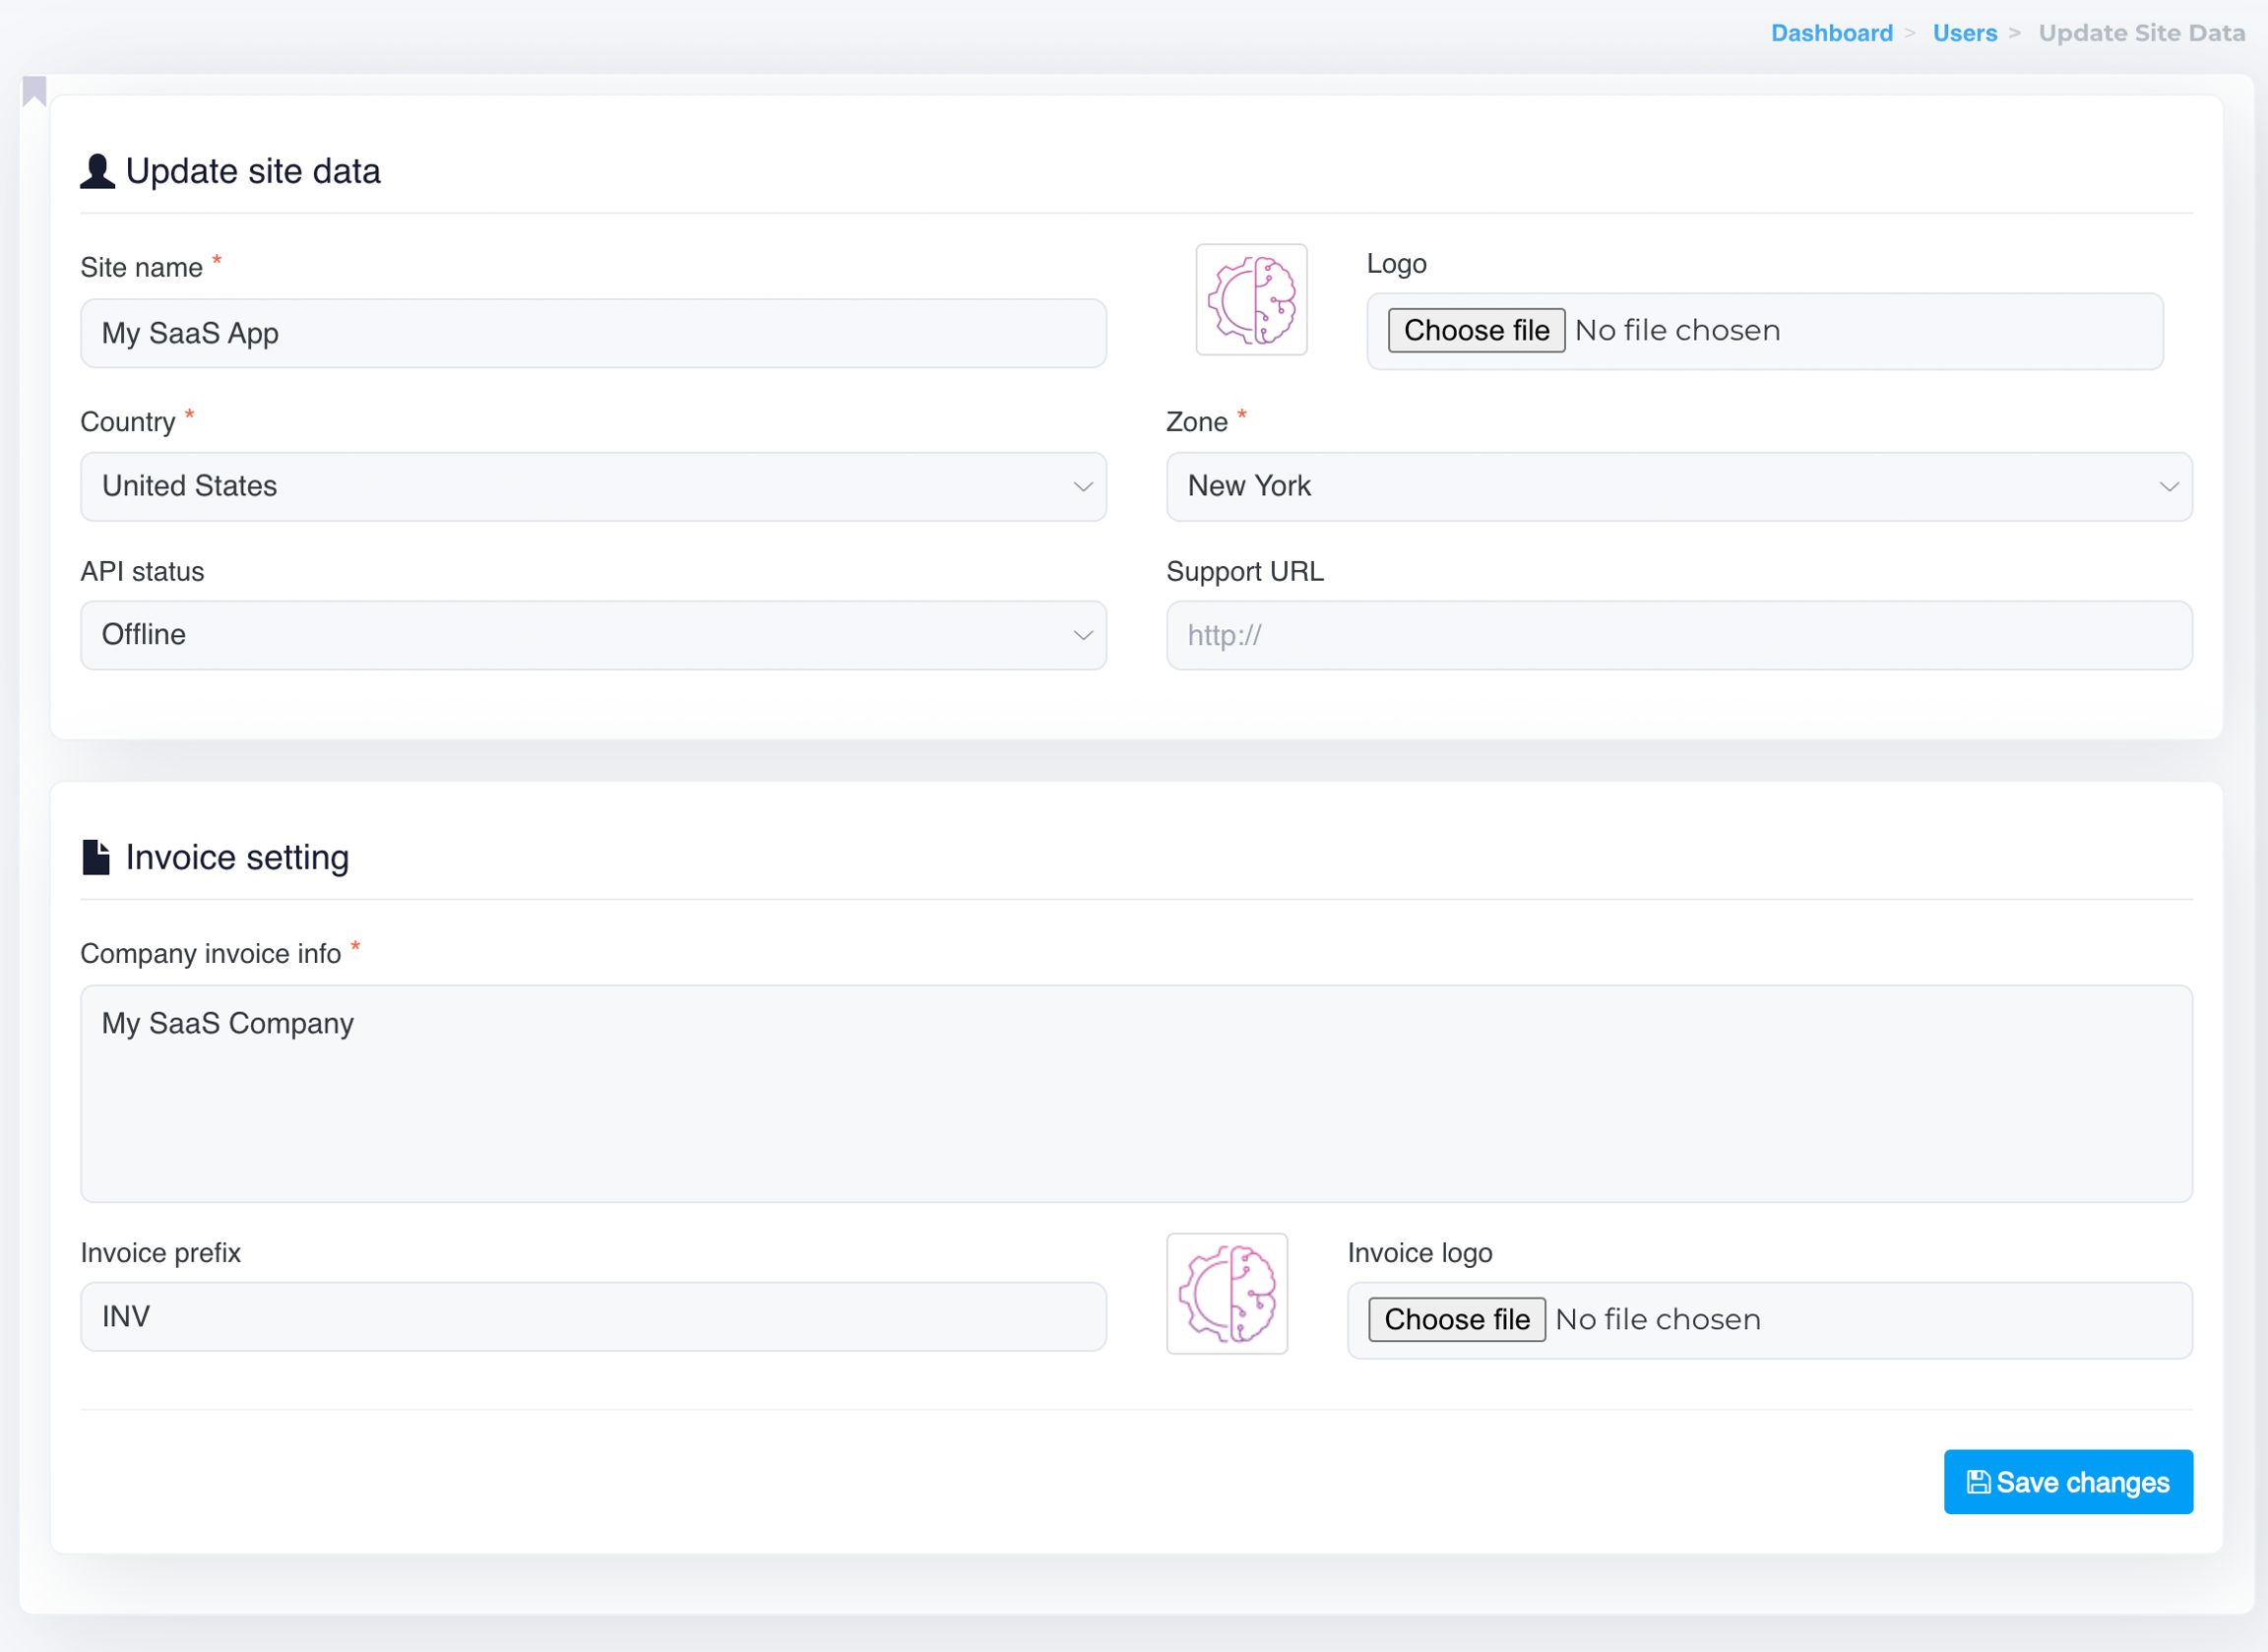The image size is (2268, 1652).
Task: Click the chevron arrow in Zone select
Action: [x=2168, y=487]
